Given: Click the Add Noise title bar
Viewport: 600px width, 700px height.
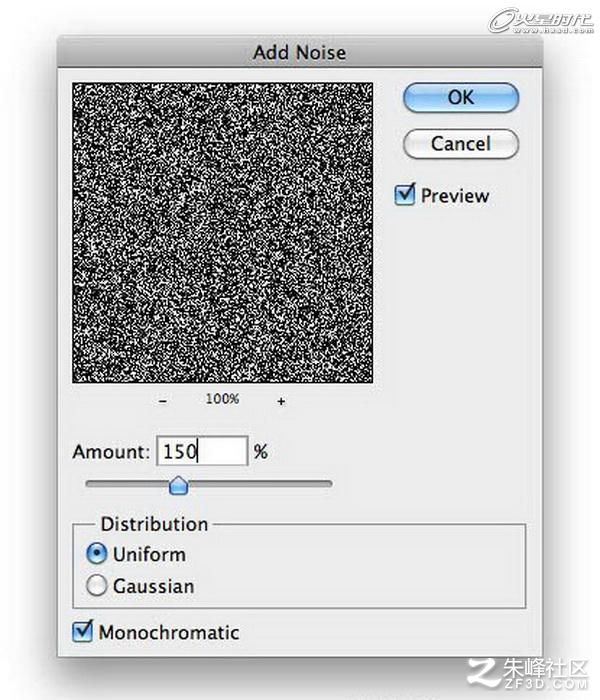Looking at the screenshot, I should (300, 52).
